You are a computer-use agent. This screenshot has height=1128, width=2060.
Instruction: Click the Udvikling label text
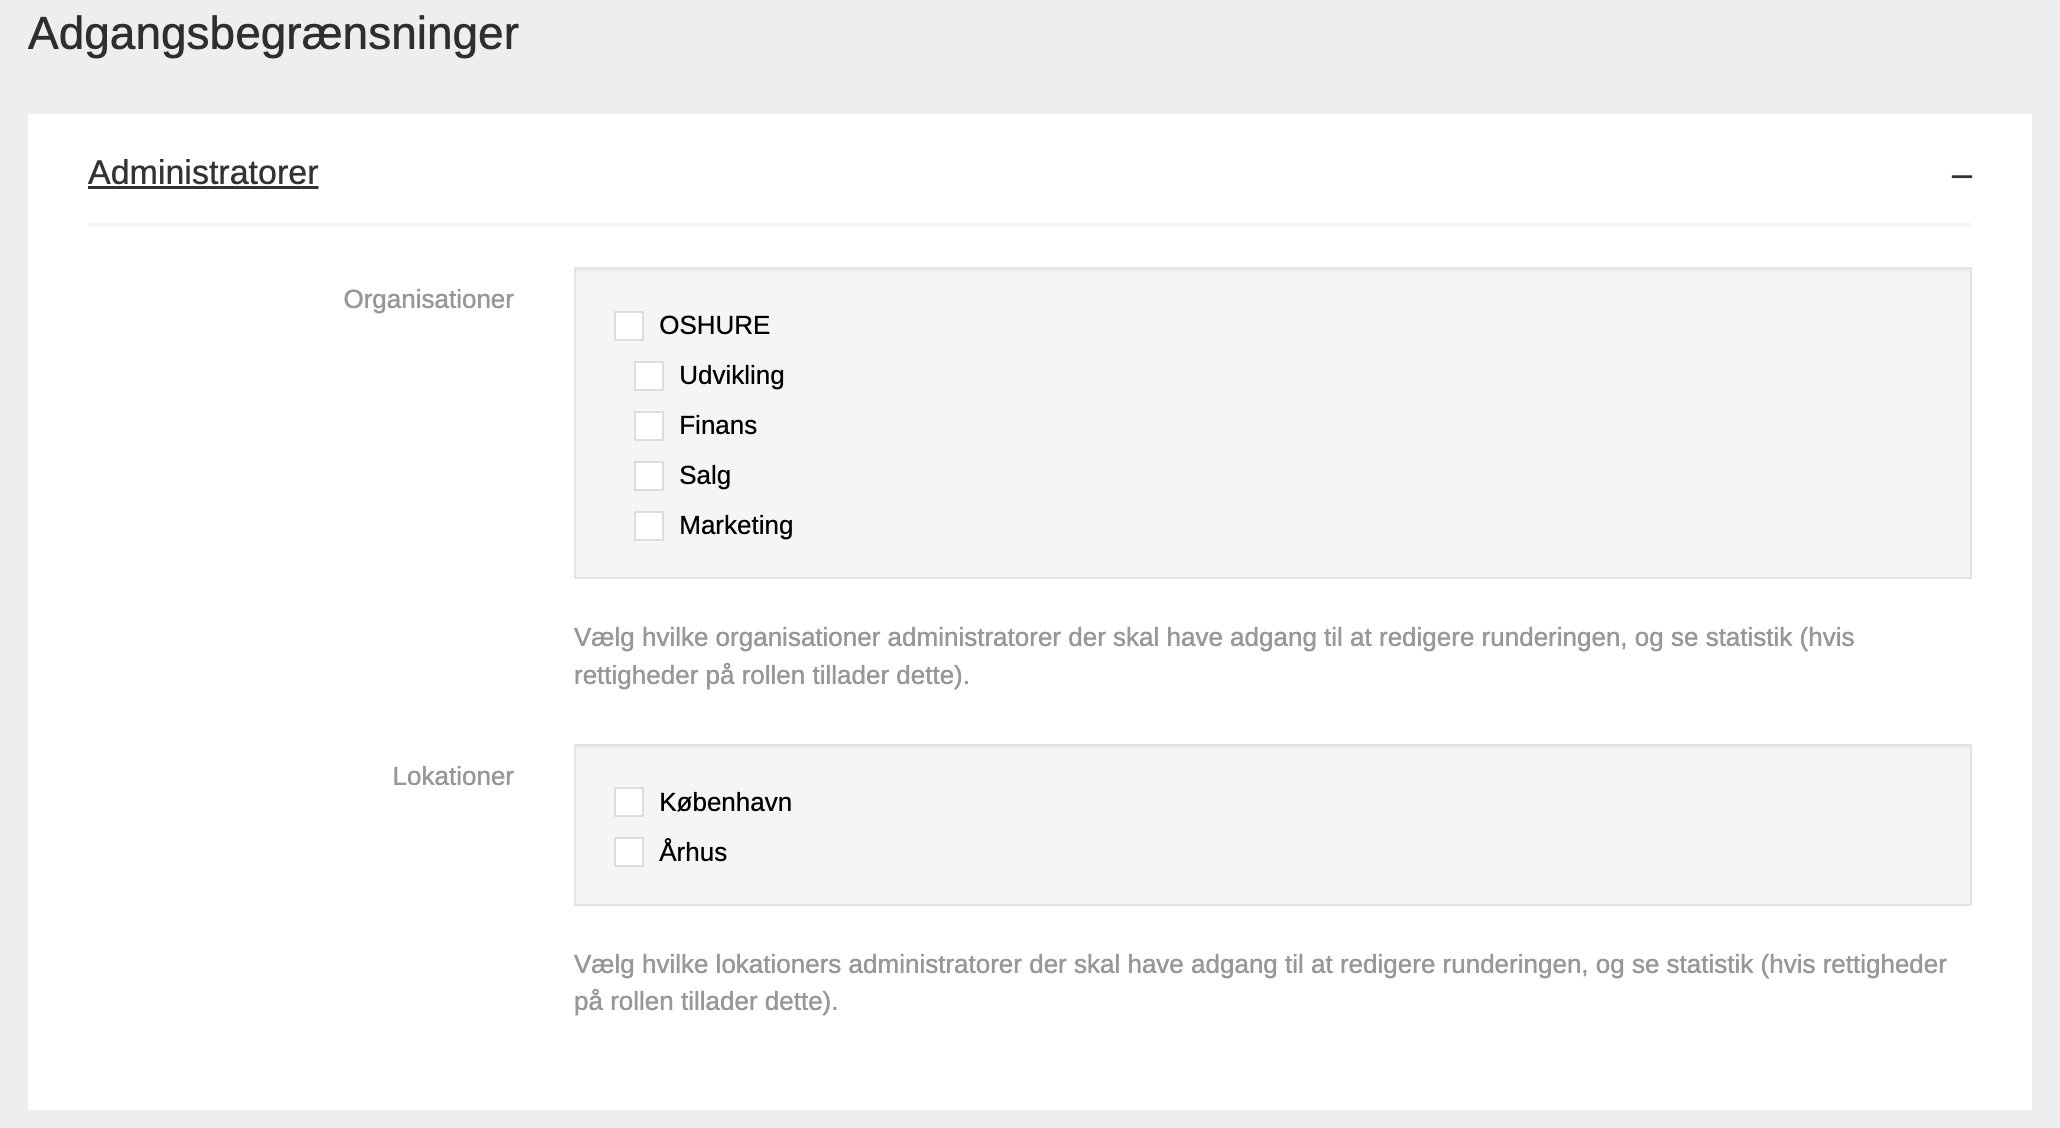pos(731,376)
